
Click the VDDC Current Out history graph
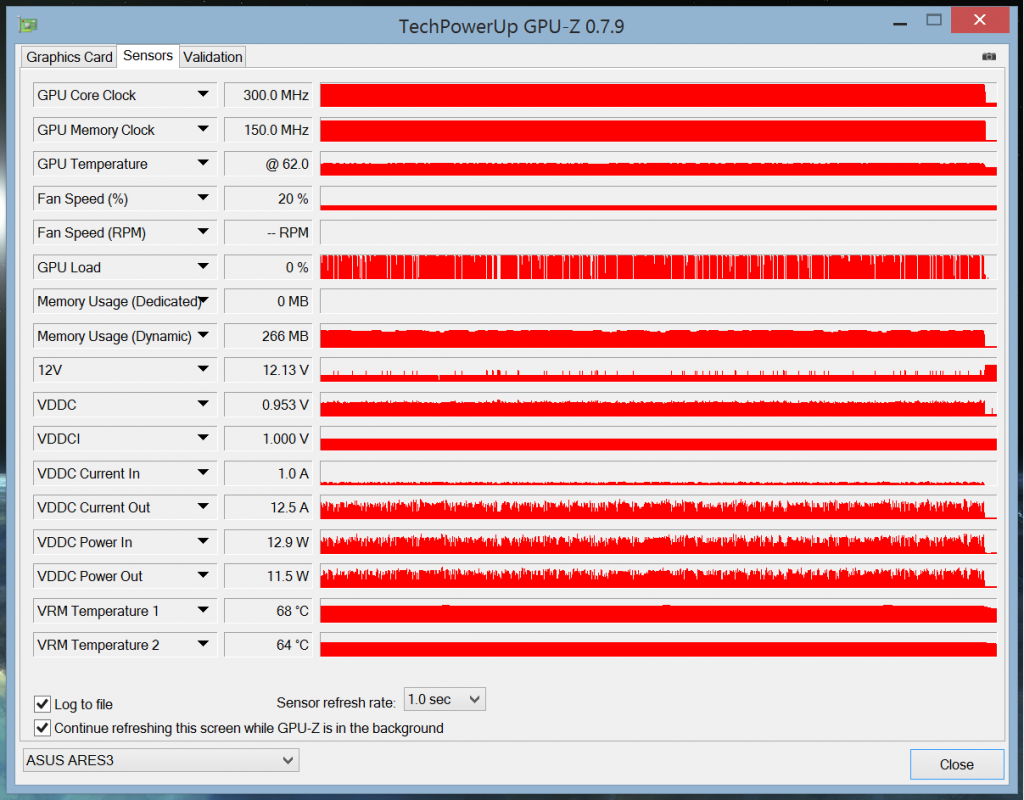(x=658, y=507)
